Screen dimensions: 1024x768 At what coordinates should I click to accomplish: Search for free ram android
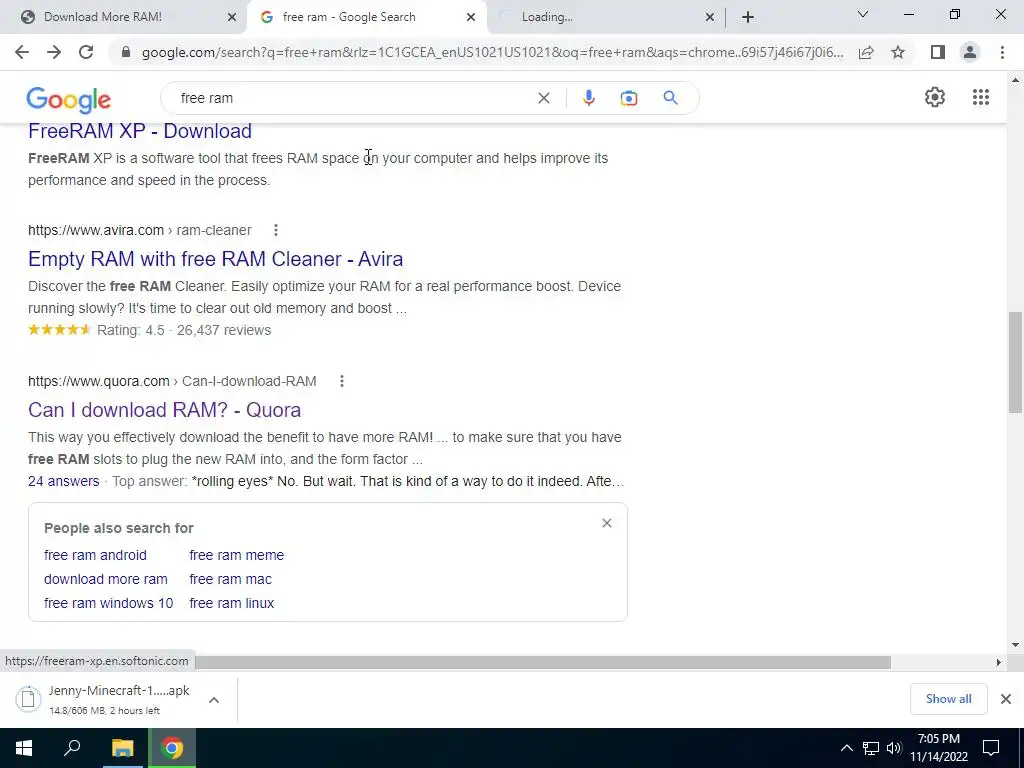[95, 555]
